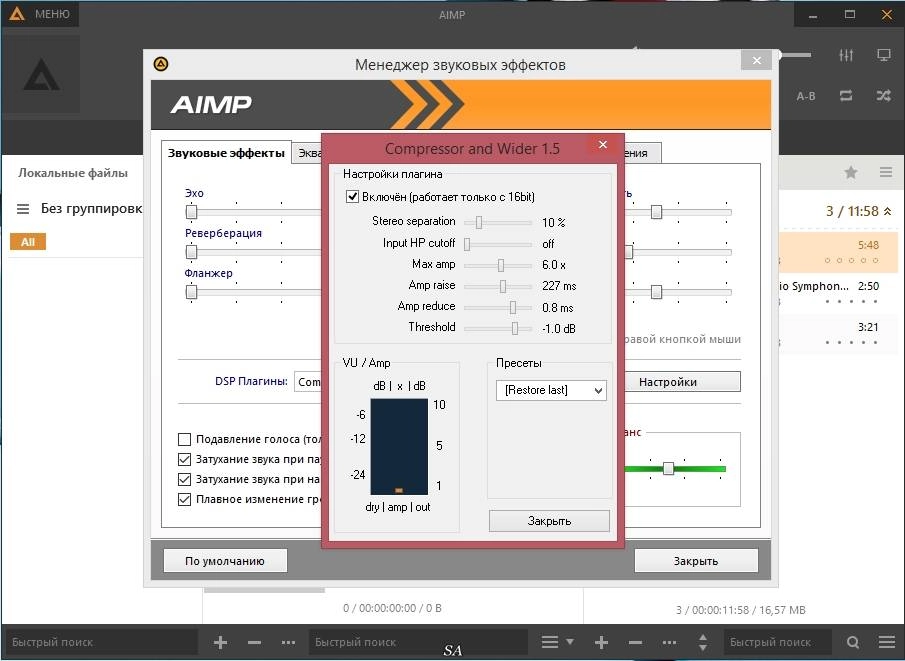Click the right three-dots more icon
Viewport: 905px width, 661px height.
click(x=669, y=642)
